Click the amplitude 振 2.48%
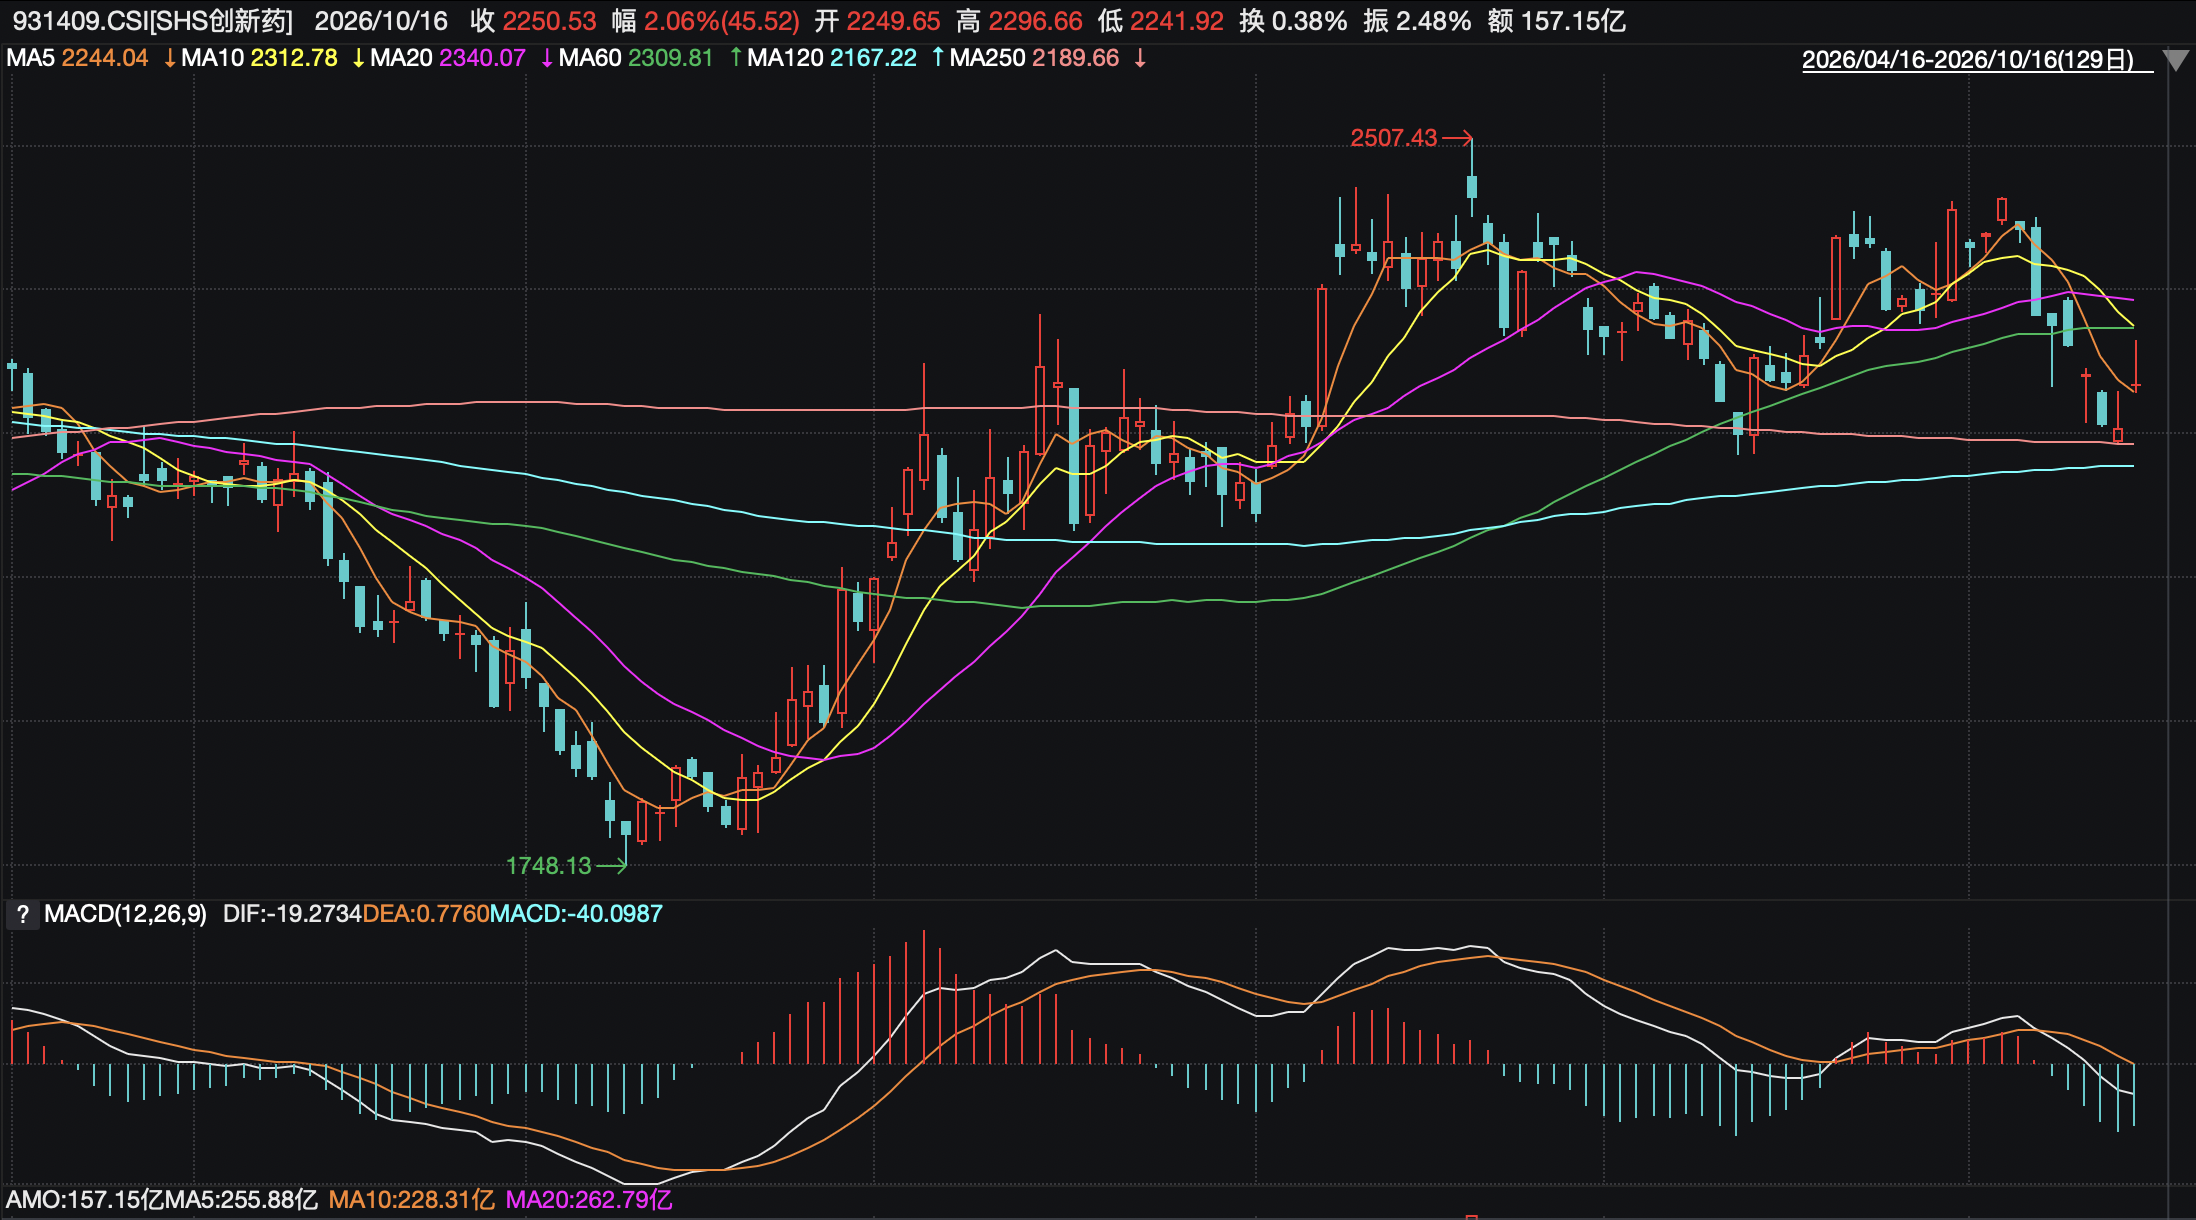 point(1417,21)
